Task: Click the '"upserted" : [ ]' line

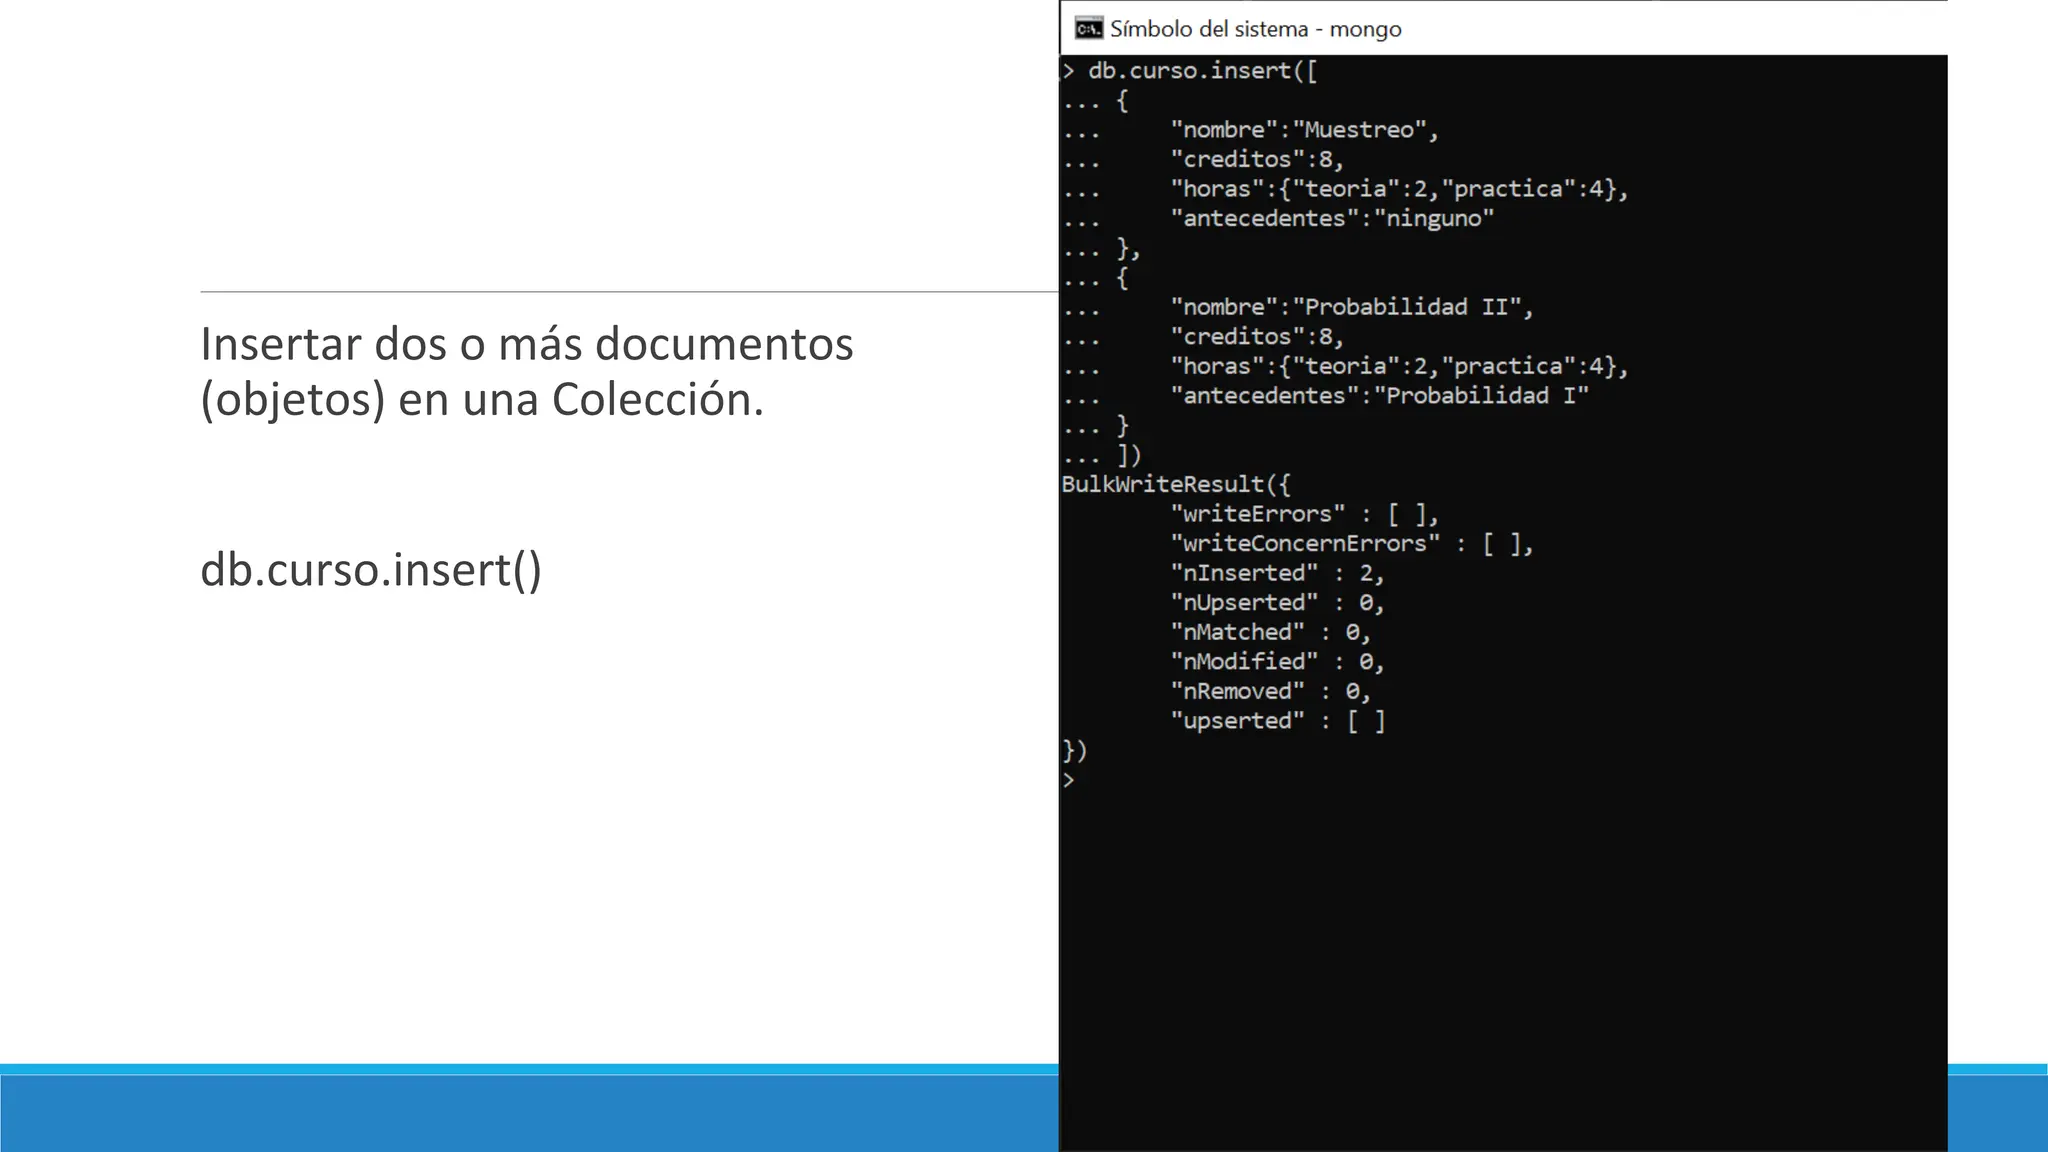Action: click(x=1278, y=721)
